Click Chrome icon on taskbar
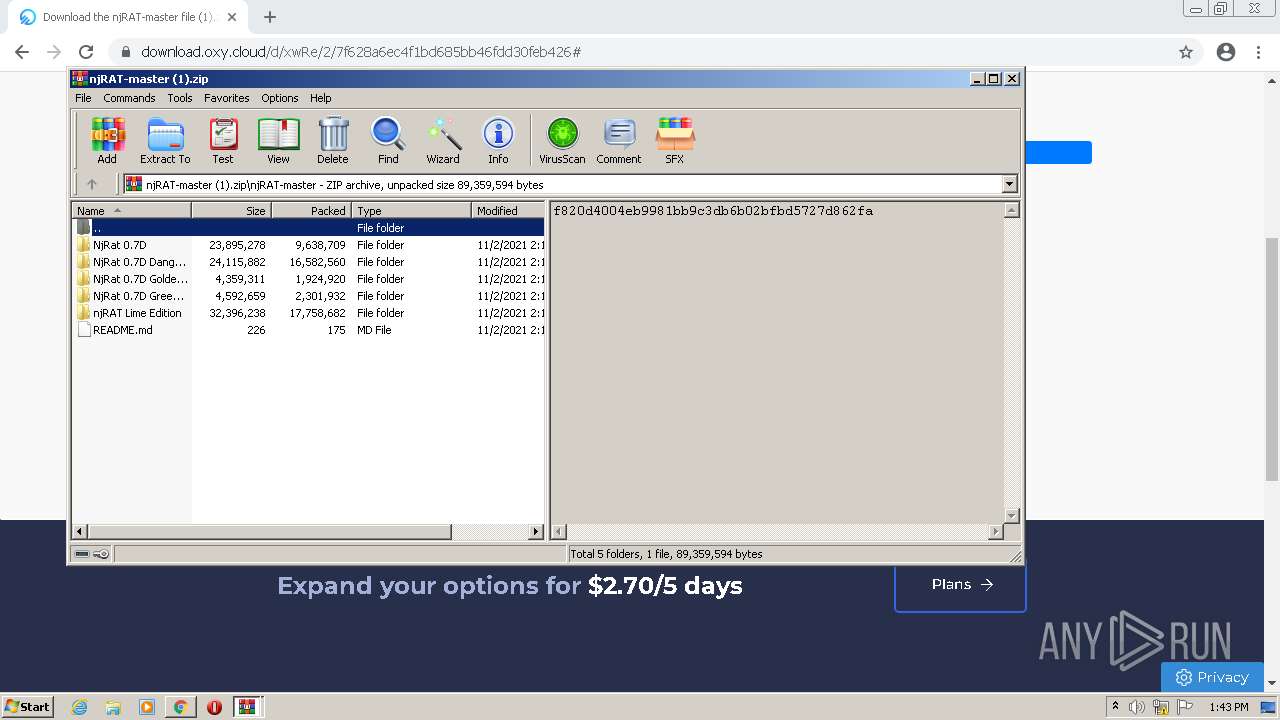This screenshot has width=1280, height=720. coord(180,707)
